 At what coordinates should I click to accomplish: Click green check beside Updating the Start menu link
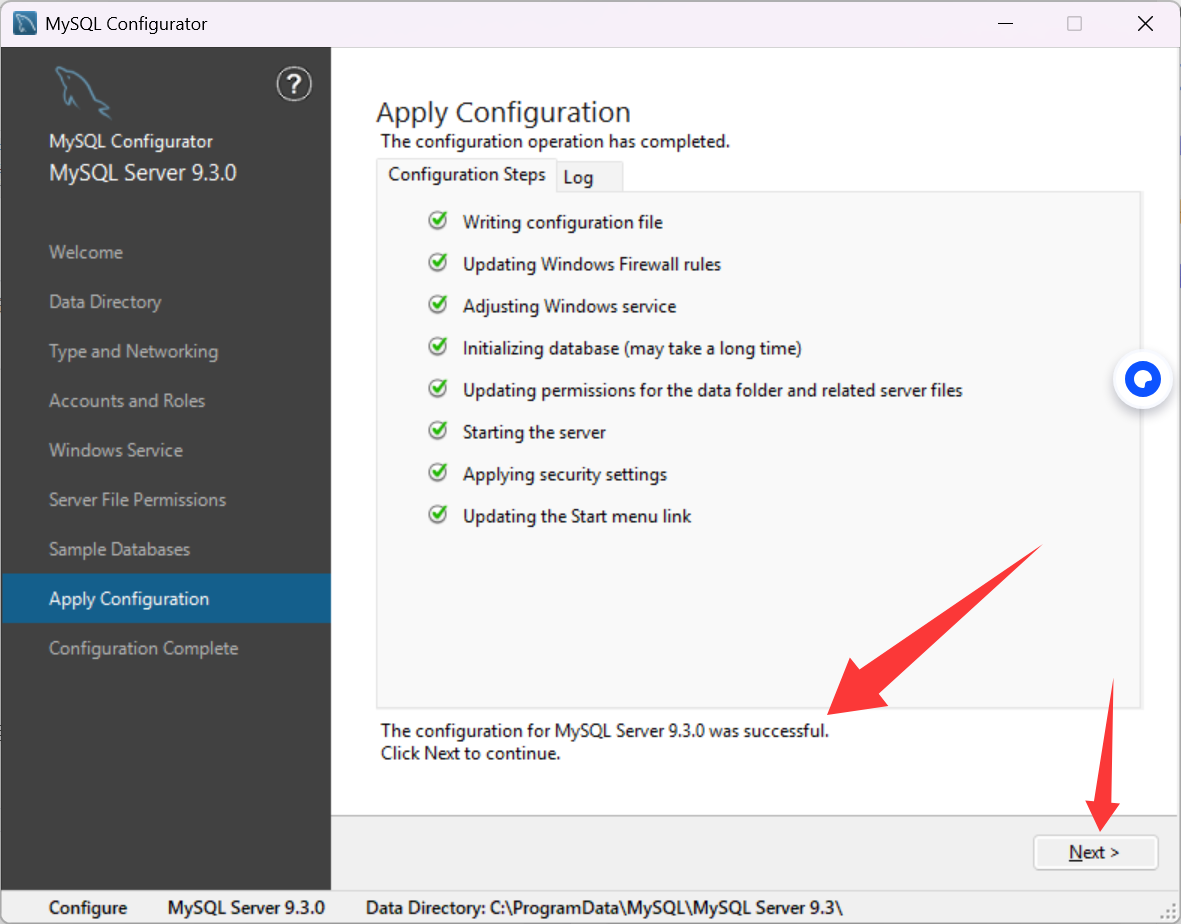(438, 515)
